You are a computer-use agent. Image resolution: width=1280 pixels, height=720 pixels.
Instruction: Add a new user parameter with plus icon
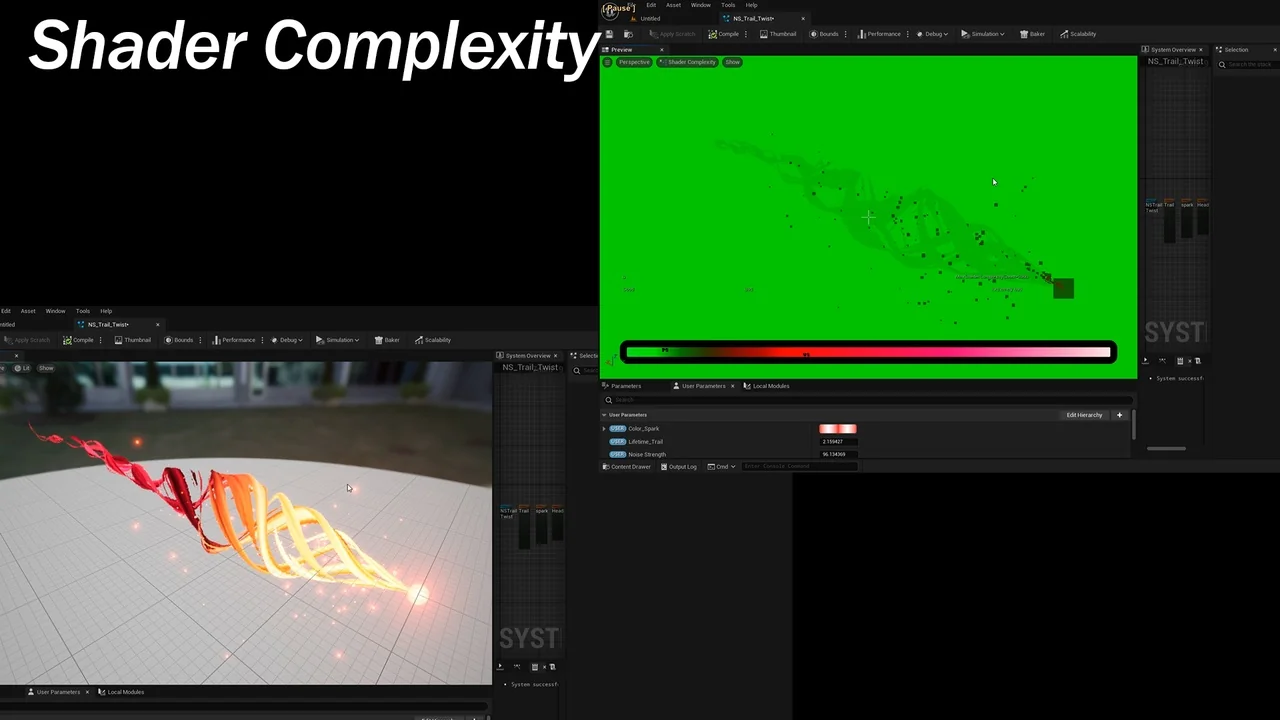click(x=1119, y=415)
